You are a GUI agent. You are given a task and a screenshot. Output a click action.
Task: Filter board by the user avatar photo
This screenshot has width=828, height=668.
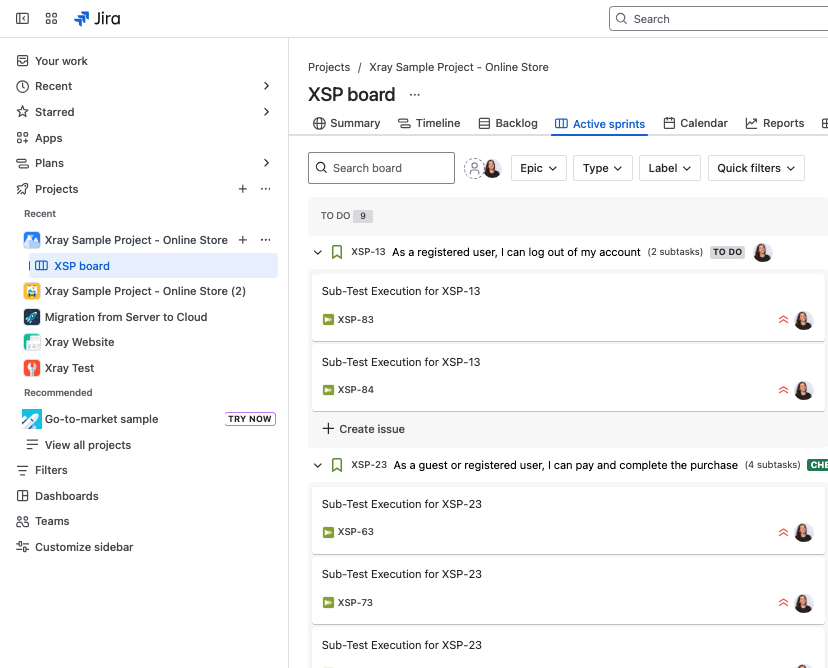click(492, 168)
